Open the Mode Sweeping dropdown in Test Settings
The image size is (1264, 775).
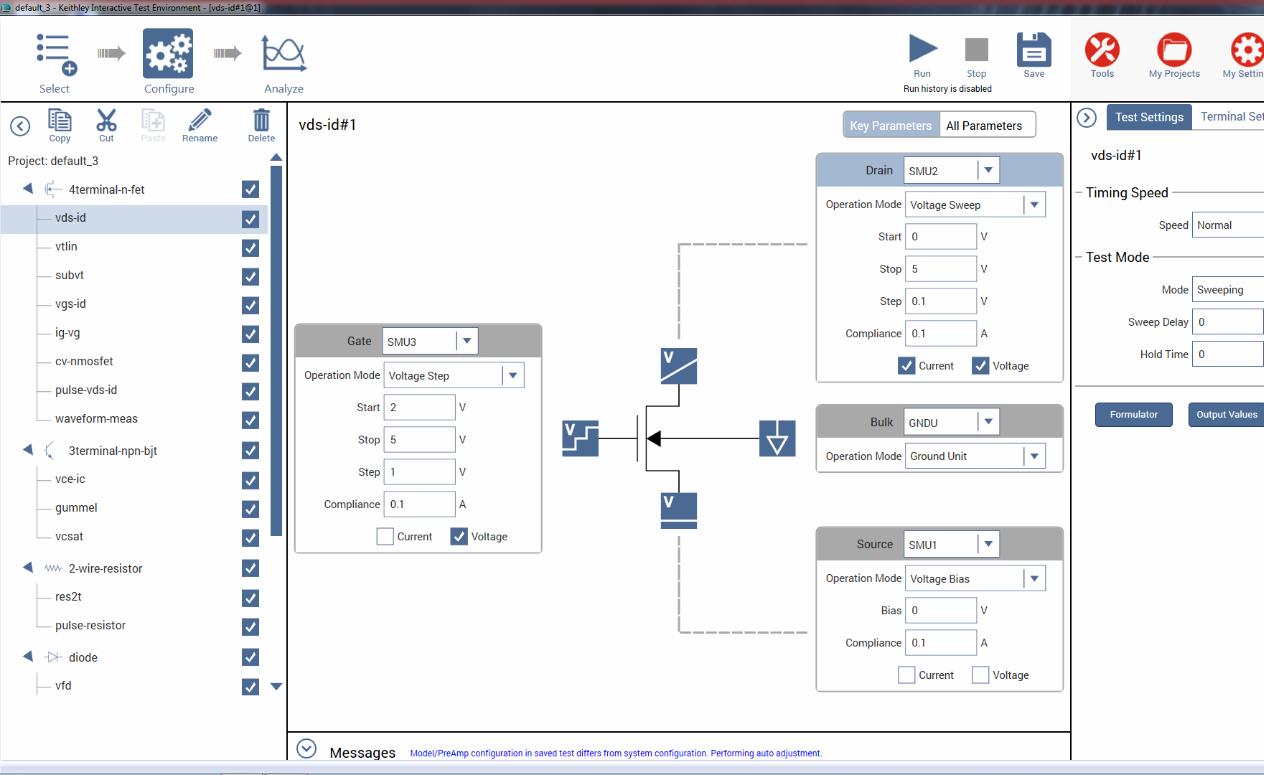[1228, 290]
